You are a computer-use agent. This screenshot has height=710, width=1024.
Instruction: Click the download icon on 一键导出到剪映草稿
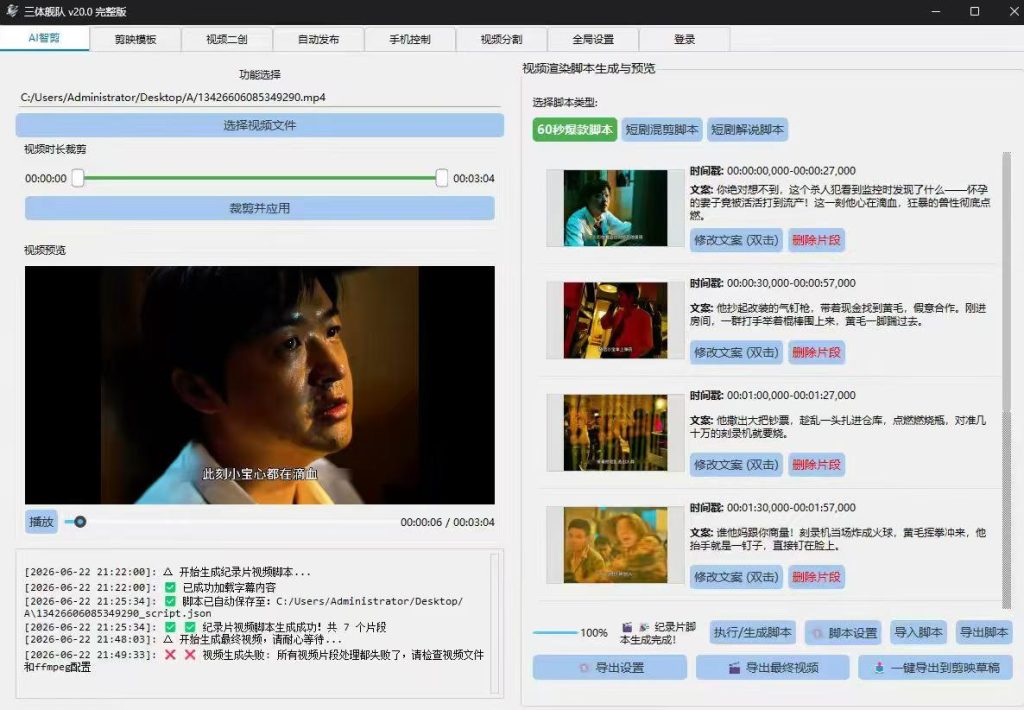click(879, 668)
